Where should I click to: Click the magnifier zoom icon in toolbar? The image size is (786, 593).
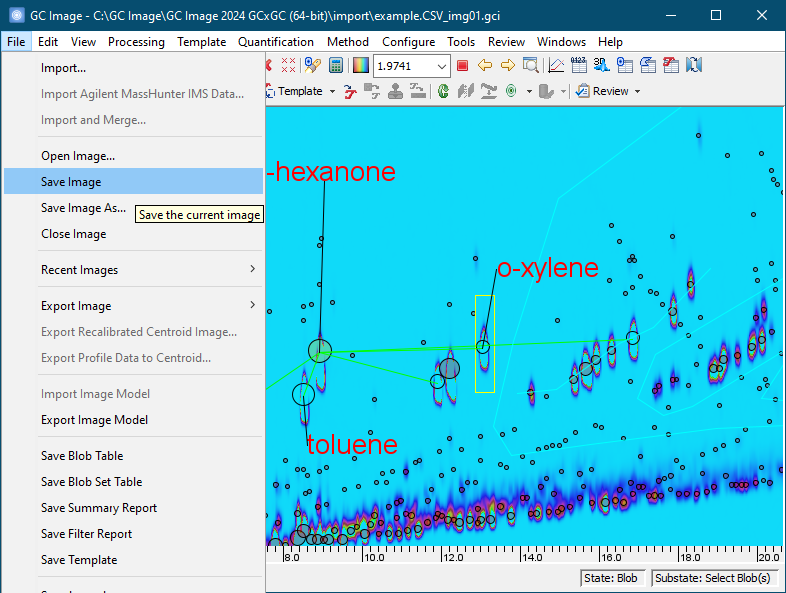tap(531, 66)
